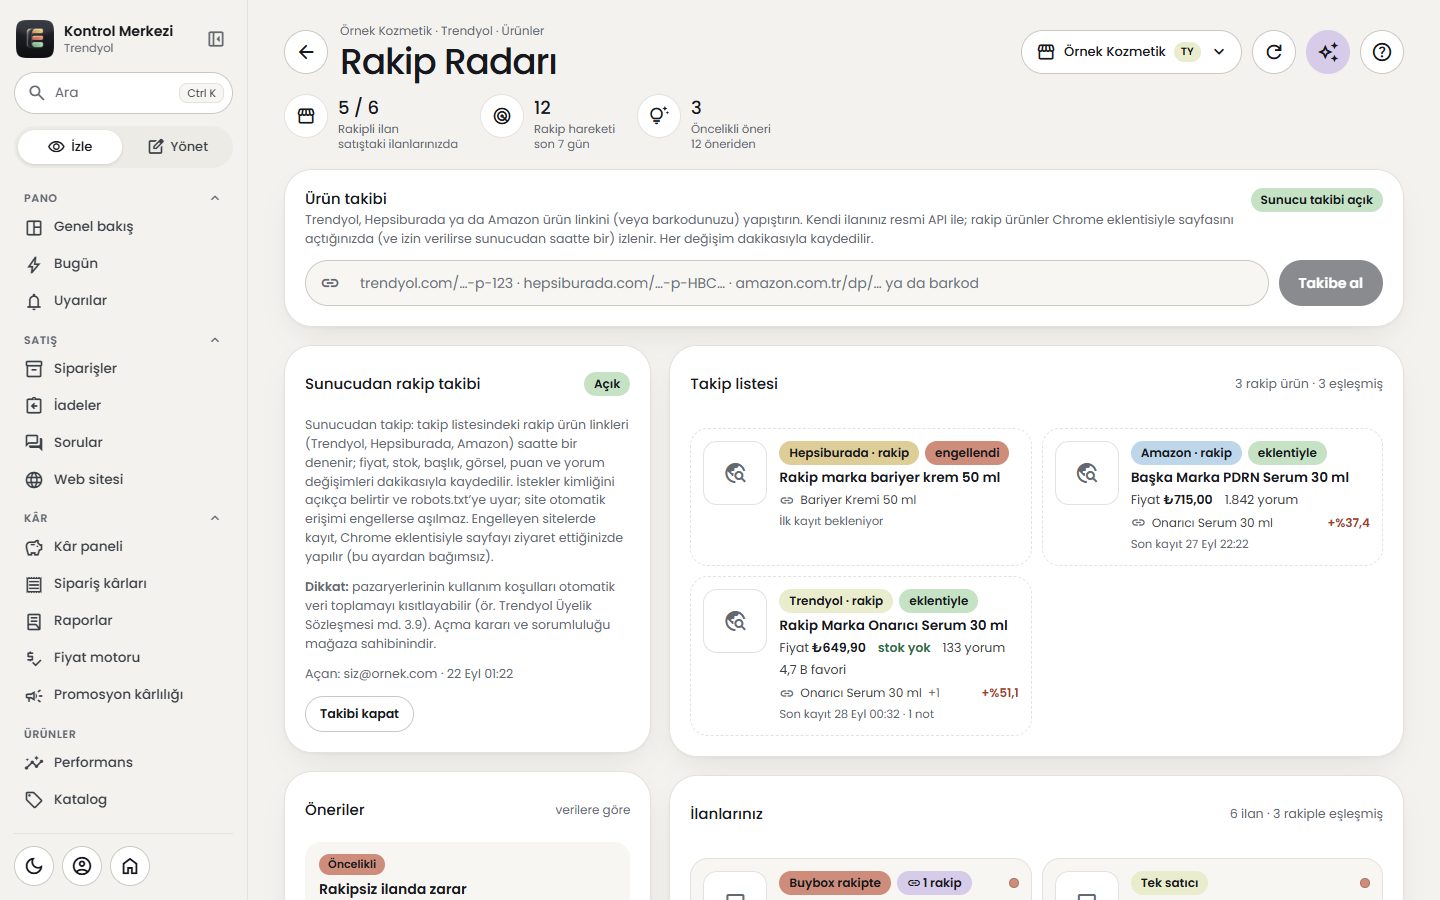The height and width of the screenshot is (900, 1440).
Task: Open the user profile icon
Action: pos(82,866)
